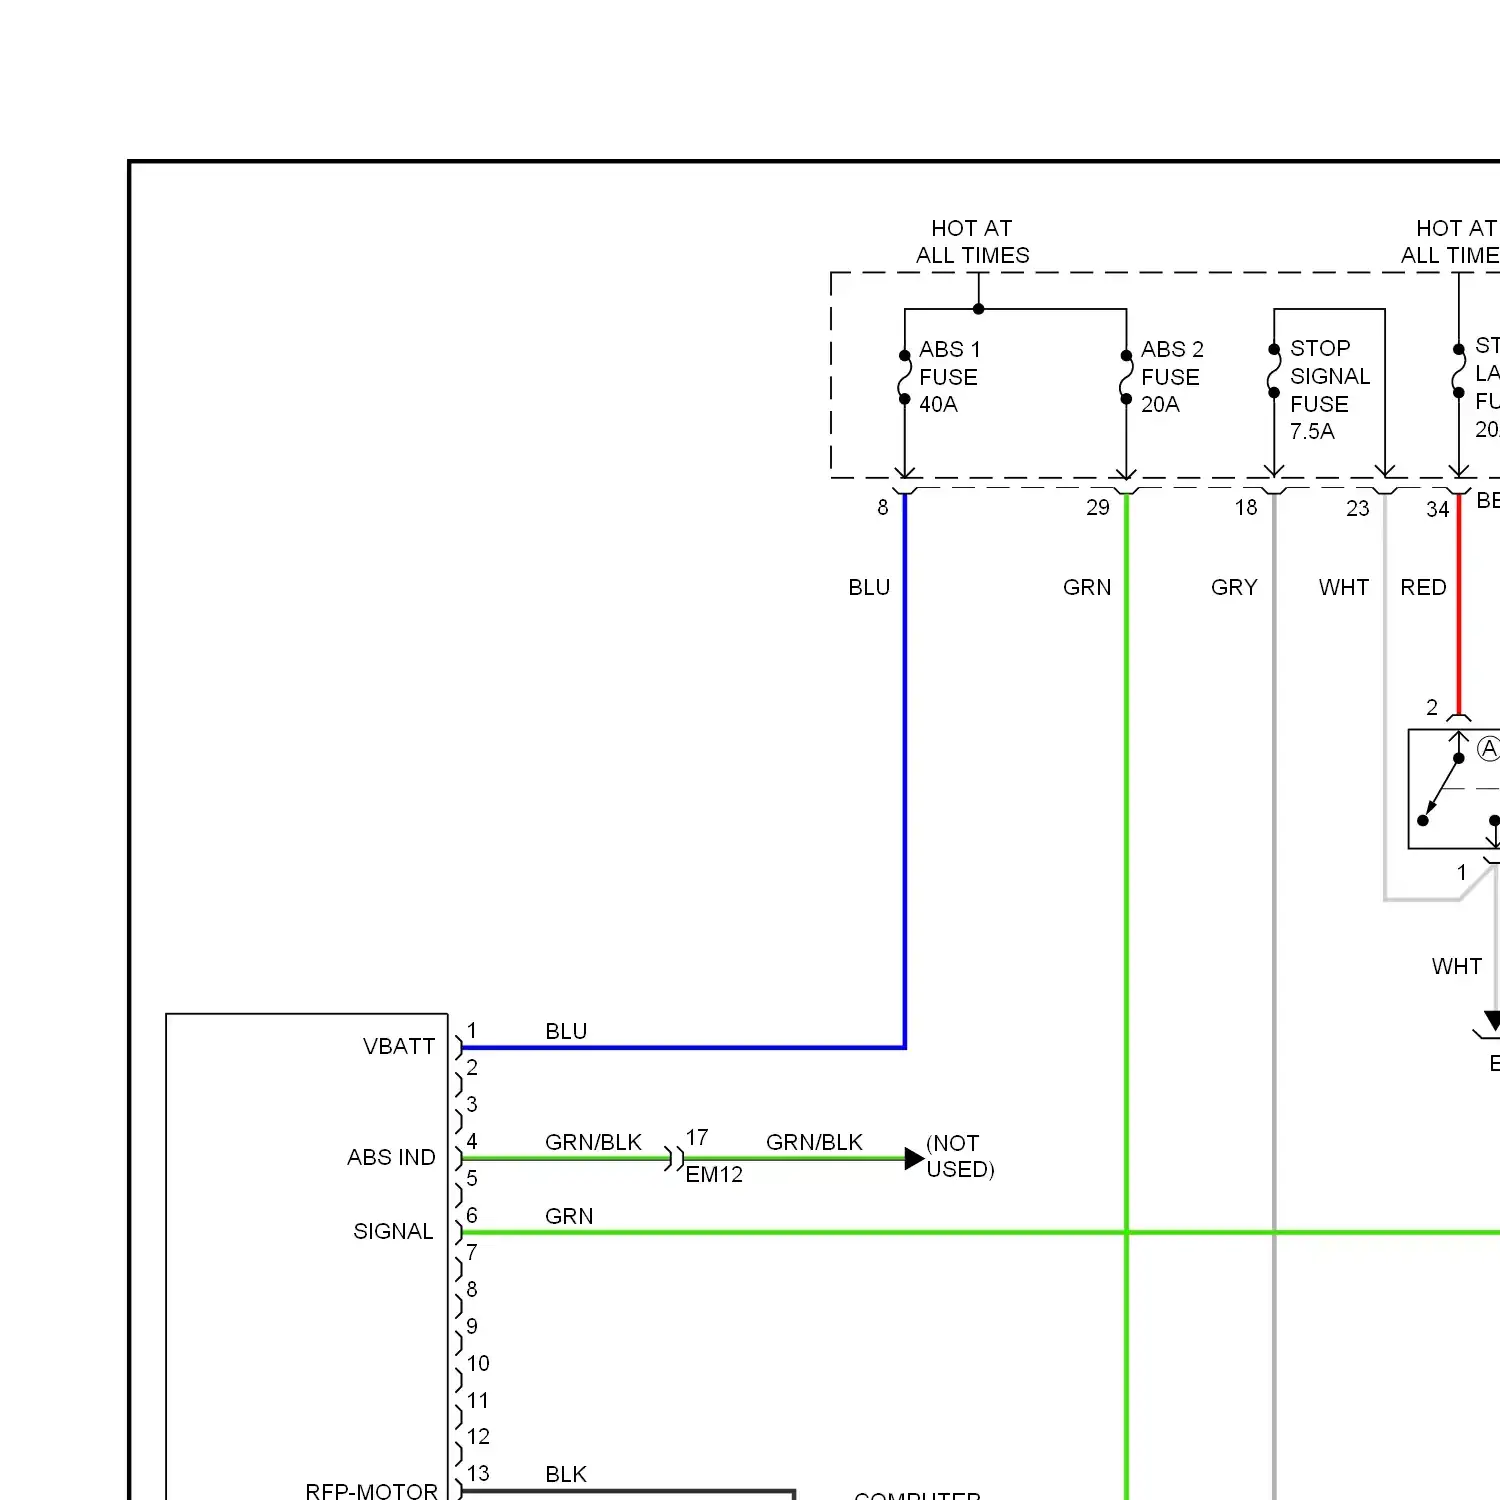1500x1500 pixels.
Task: Click connector pin number 11
Action: pyautogui.click(x=478, y=1401)
